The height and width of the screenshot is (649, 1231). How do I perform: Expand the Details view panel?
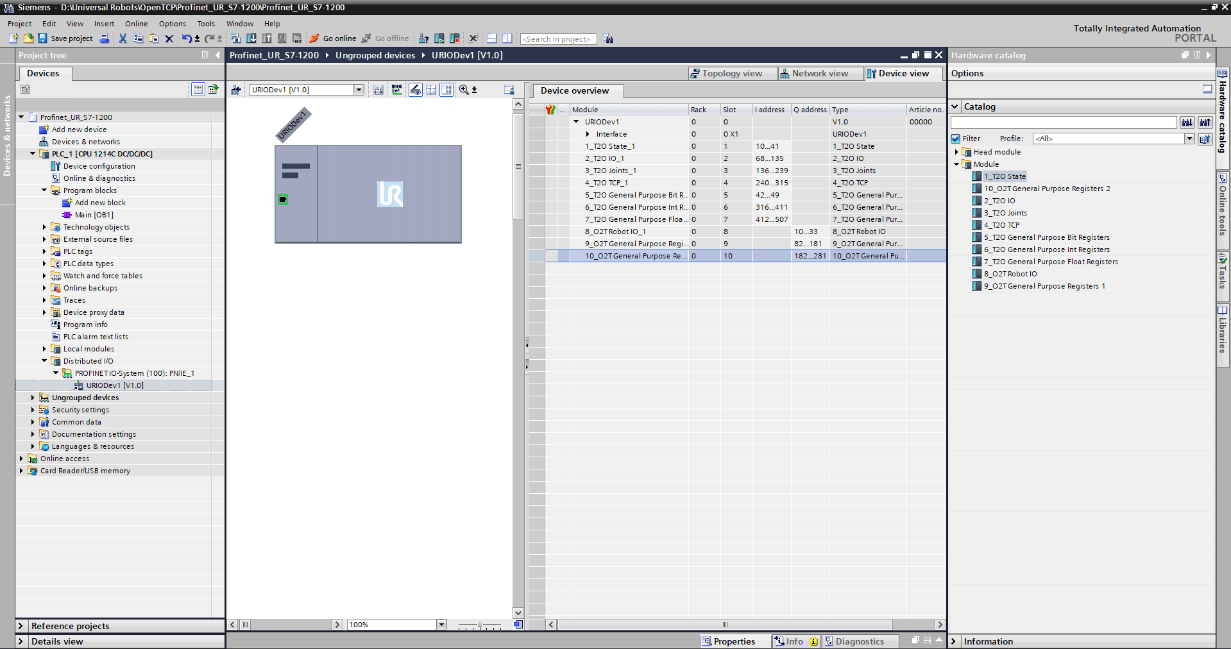22,641
